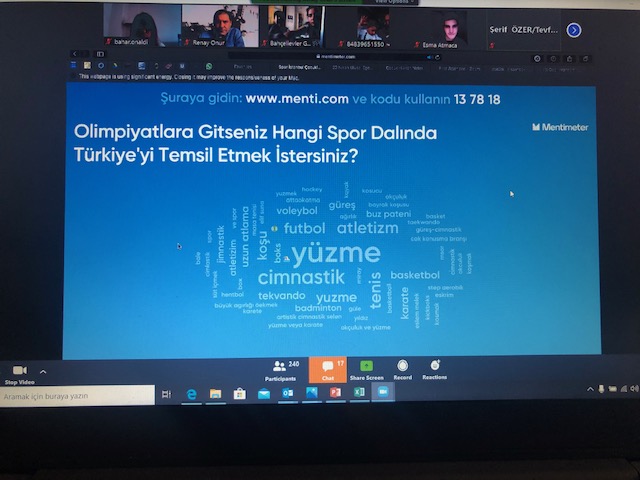Click the phrase buz pateni

pyautogui.click(x=389, y=214)
